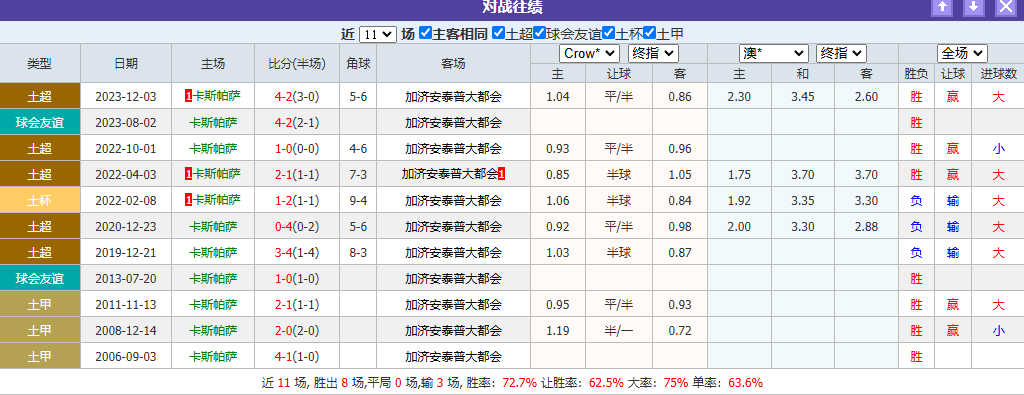Viewport: 1024px width, 395px height.
Task: Close the 对战往绩 panel with X icon
Action: [1005, 7]
